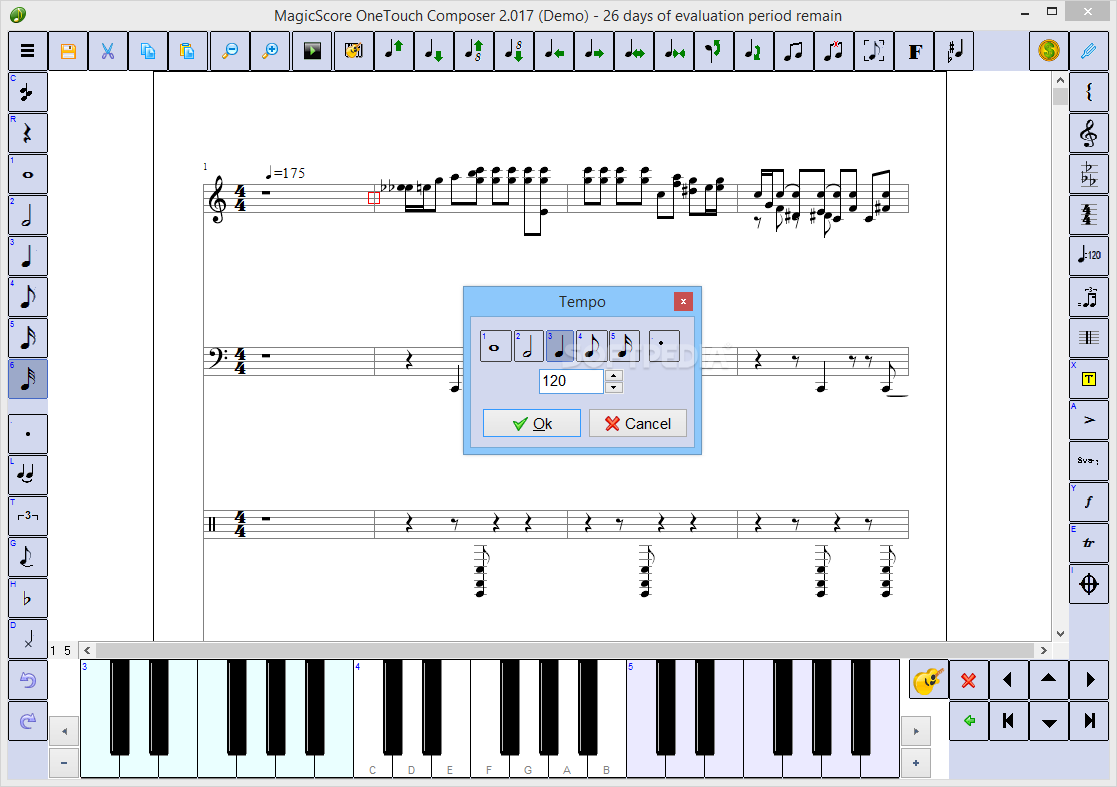The image size is (1117, 787).
Task: Transpose up an octave icon
Action: [x=474, y=51]
